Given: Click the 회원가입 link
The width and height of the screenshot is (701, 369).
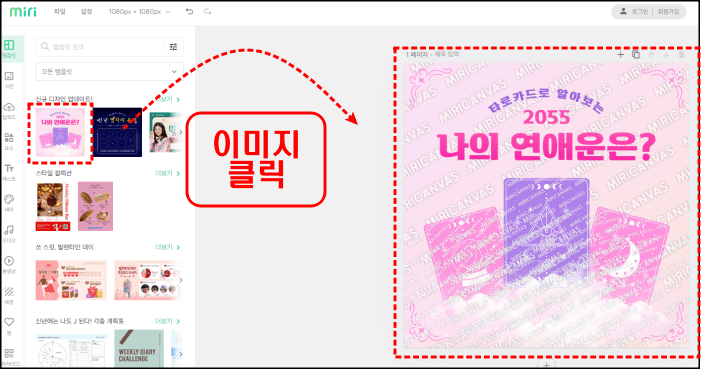Looking at the screenshot, I should (668, 12).
